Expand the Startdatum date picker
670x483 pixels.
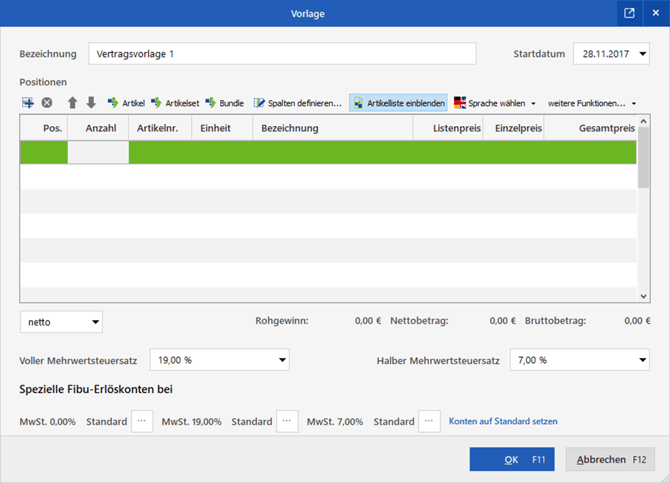tap(640, 54)
